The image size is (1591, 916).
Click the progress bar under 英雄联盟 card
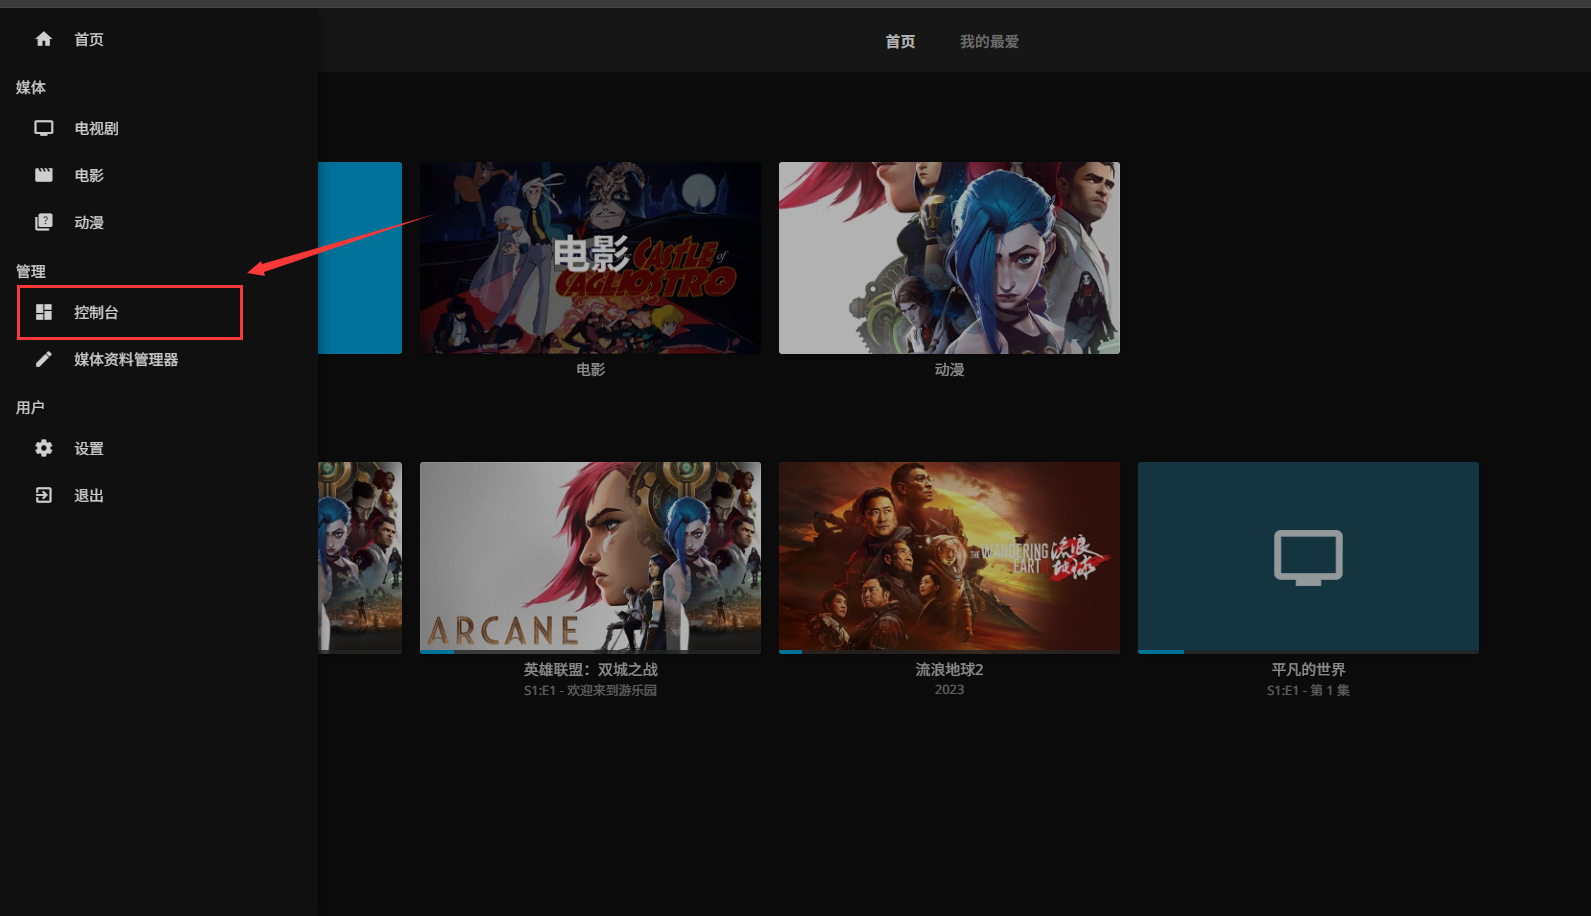[x=590, y=652]
